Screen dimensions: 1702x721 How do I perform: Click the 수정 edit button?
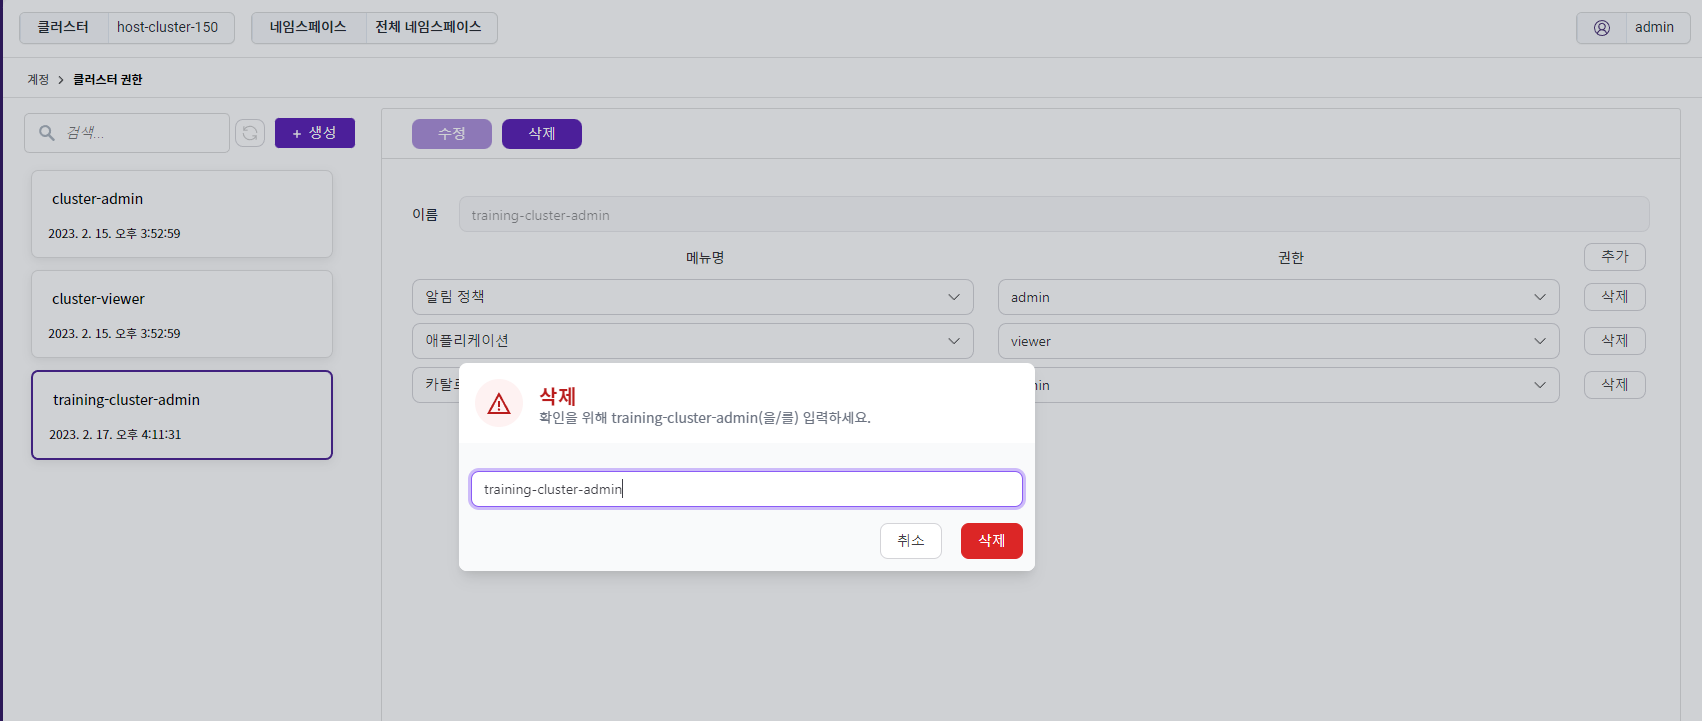[x=452, y=134]
